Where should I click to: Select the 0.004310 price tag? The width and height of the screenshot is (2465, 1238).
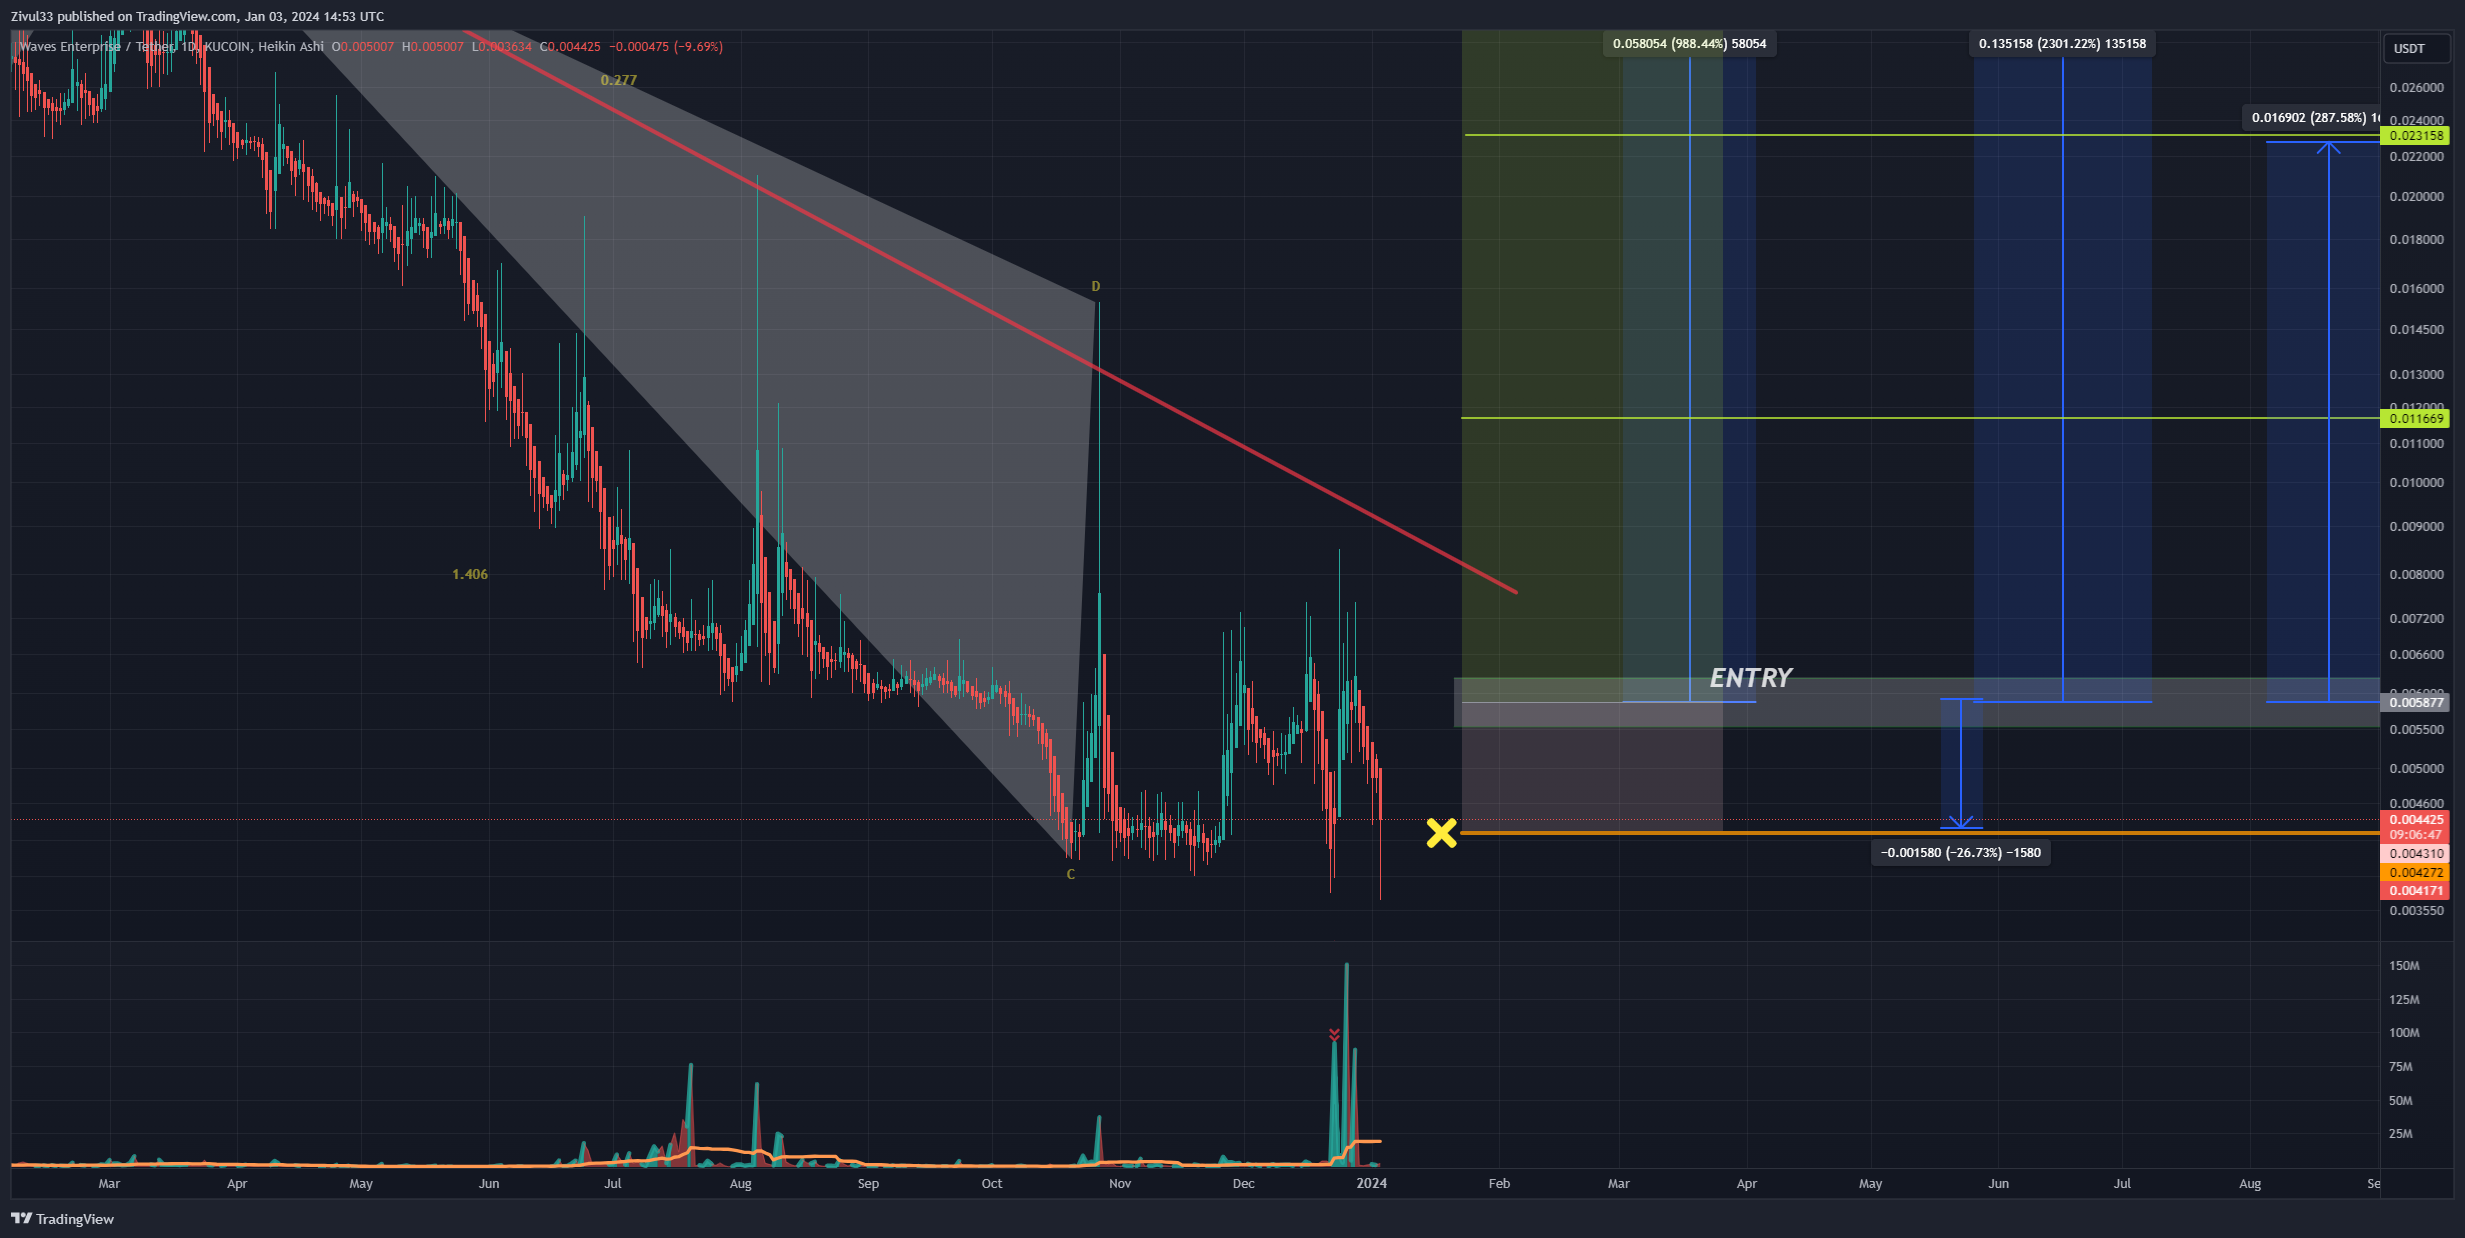click(2415, 854)
